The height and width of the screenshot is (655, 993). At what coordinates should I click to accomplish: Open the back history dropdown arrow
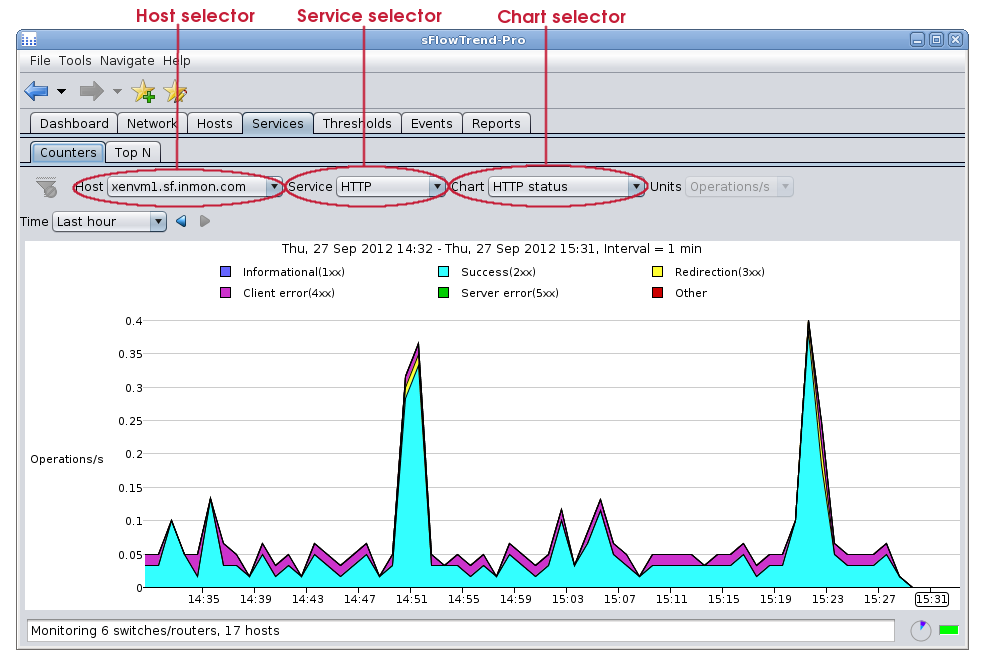(x=61, y=92)
